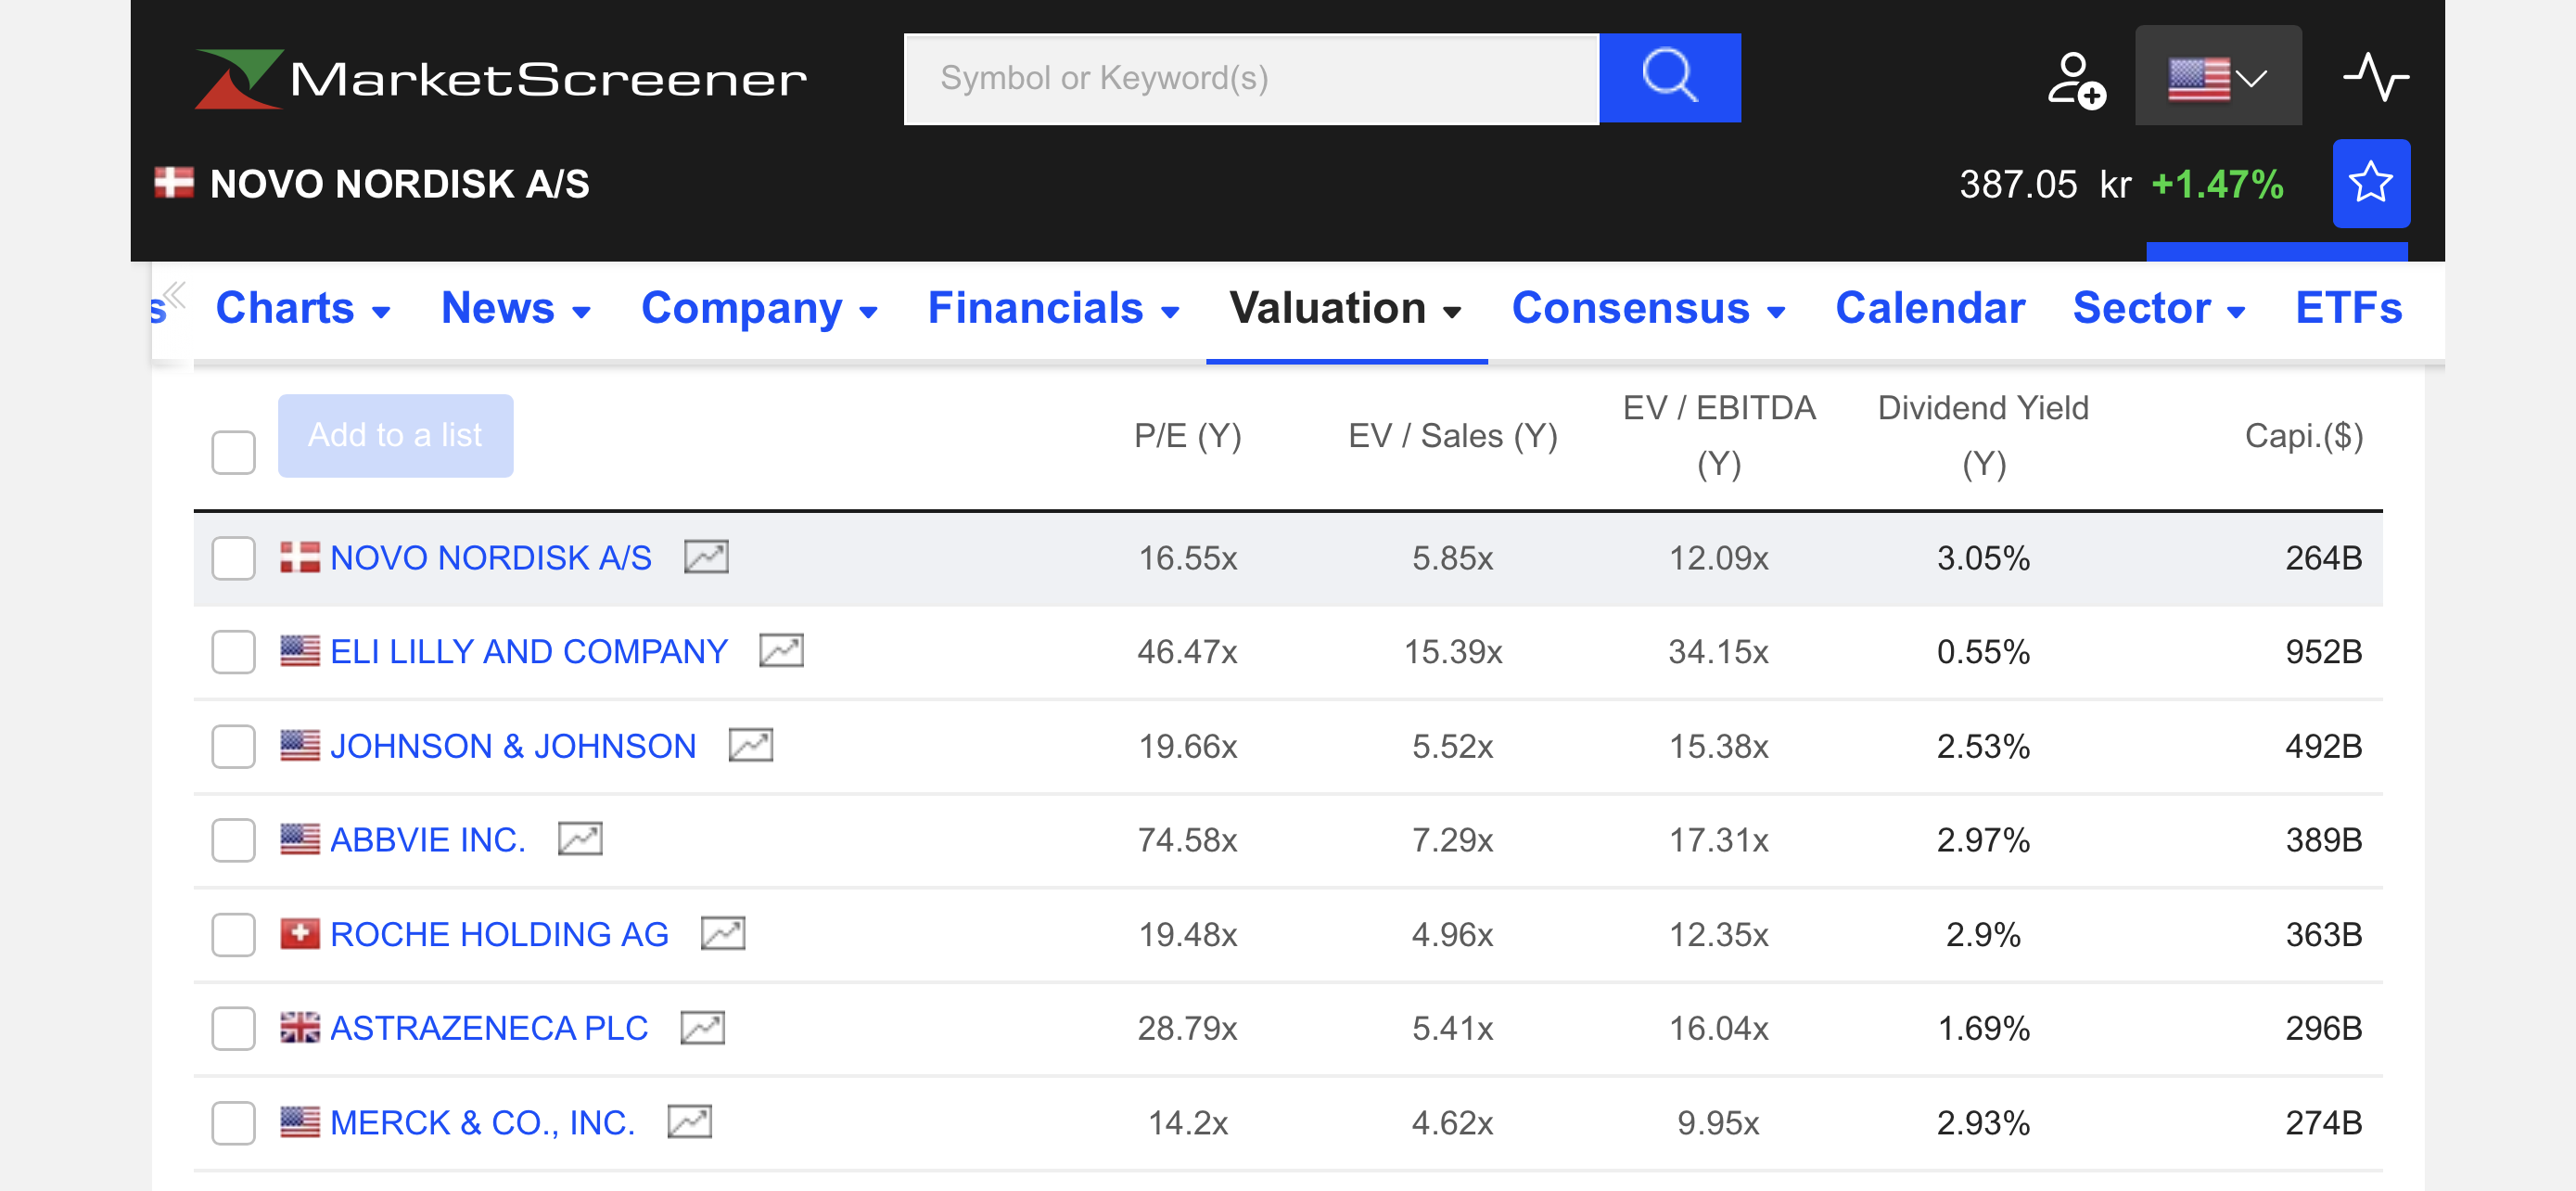2576x1191 pixels.
Task: Click the market pulse activity icon
Action: [x=2374, y=78]
